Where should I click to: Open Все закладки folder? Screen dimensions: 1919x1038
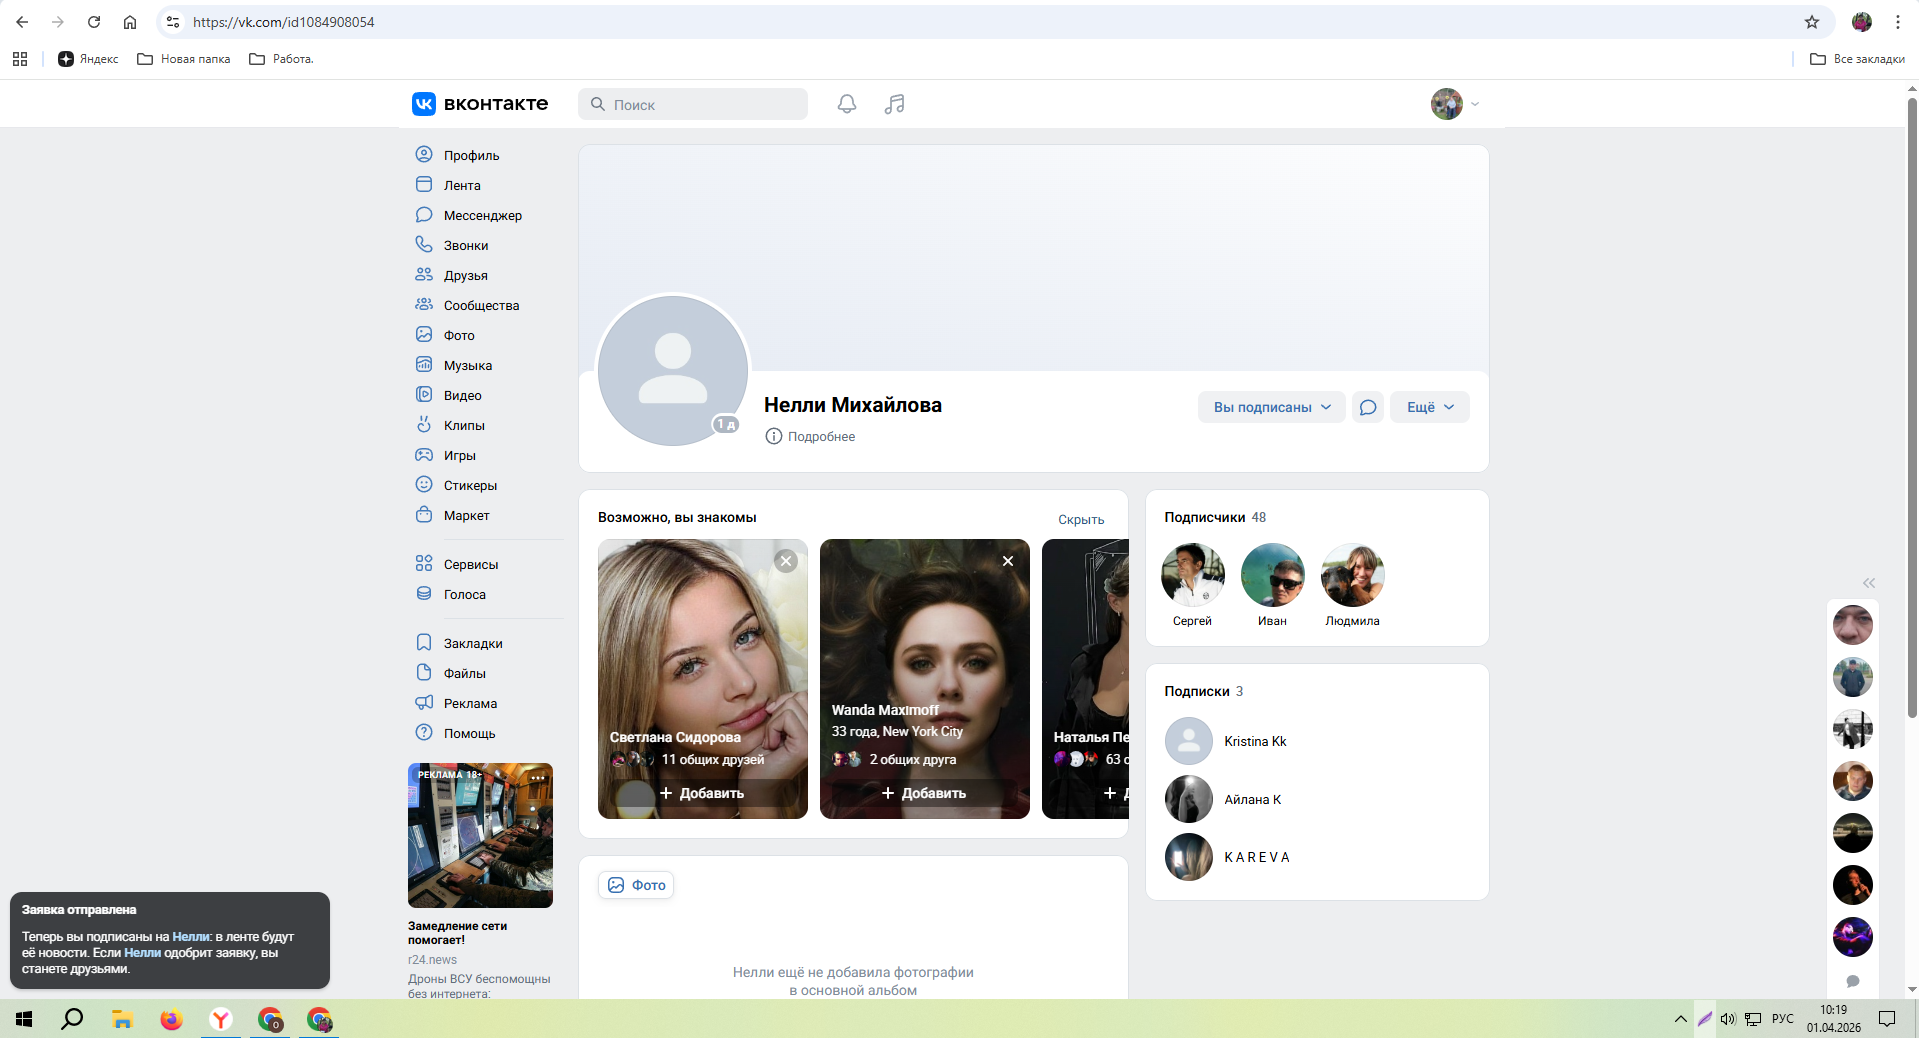1857,59
